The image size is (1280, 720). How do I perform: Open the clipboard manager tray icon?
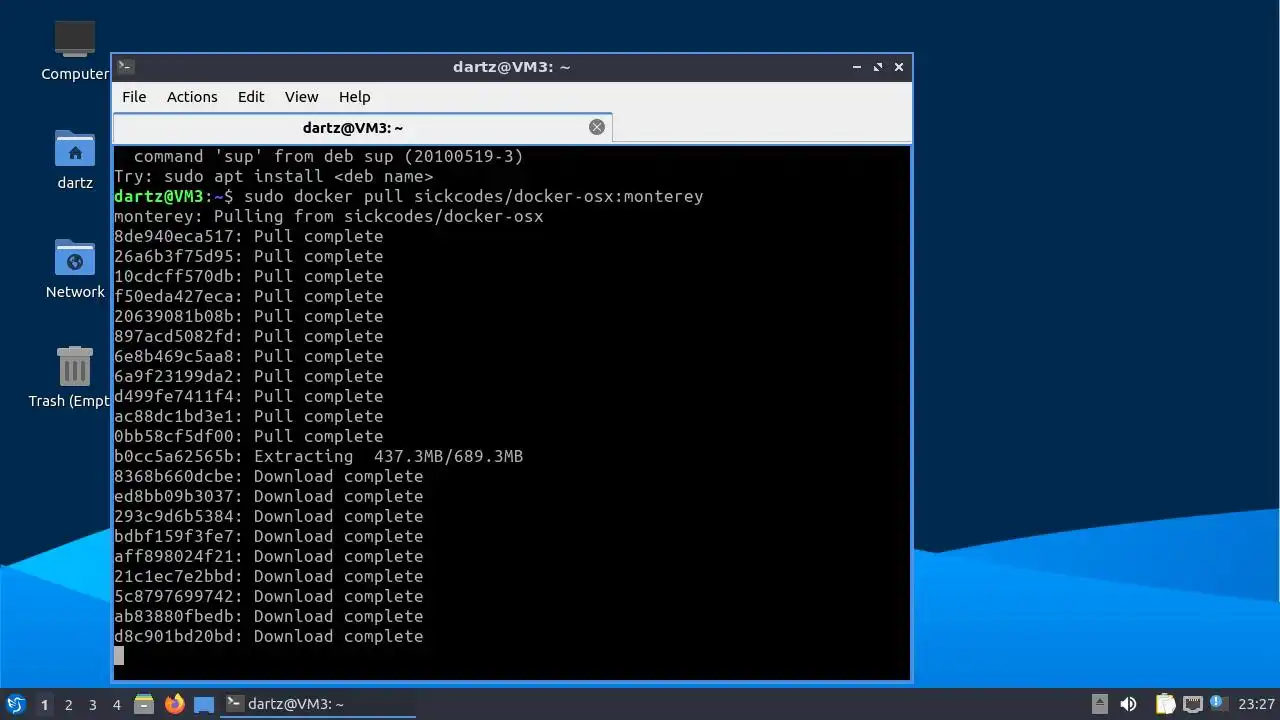(x=1165, y=704)
